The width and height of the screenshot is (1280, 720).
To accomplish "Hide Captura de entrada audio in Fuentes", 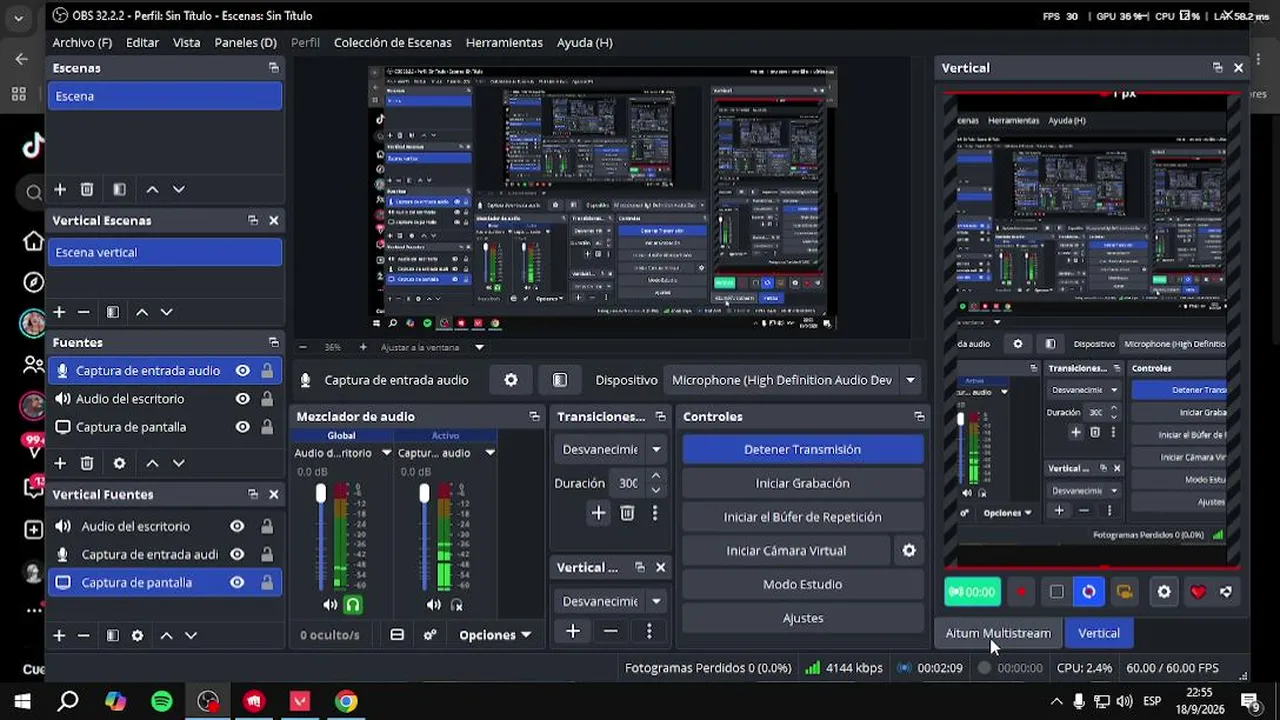I will 242,370.
